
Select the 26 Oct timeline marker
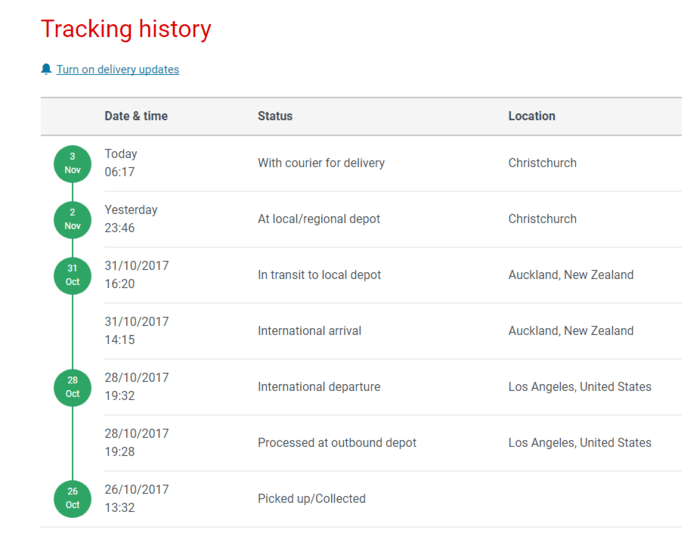pyautogui.click(x=72, y=499)
